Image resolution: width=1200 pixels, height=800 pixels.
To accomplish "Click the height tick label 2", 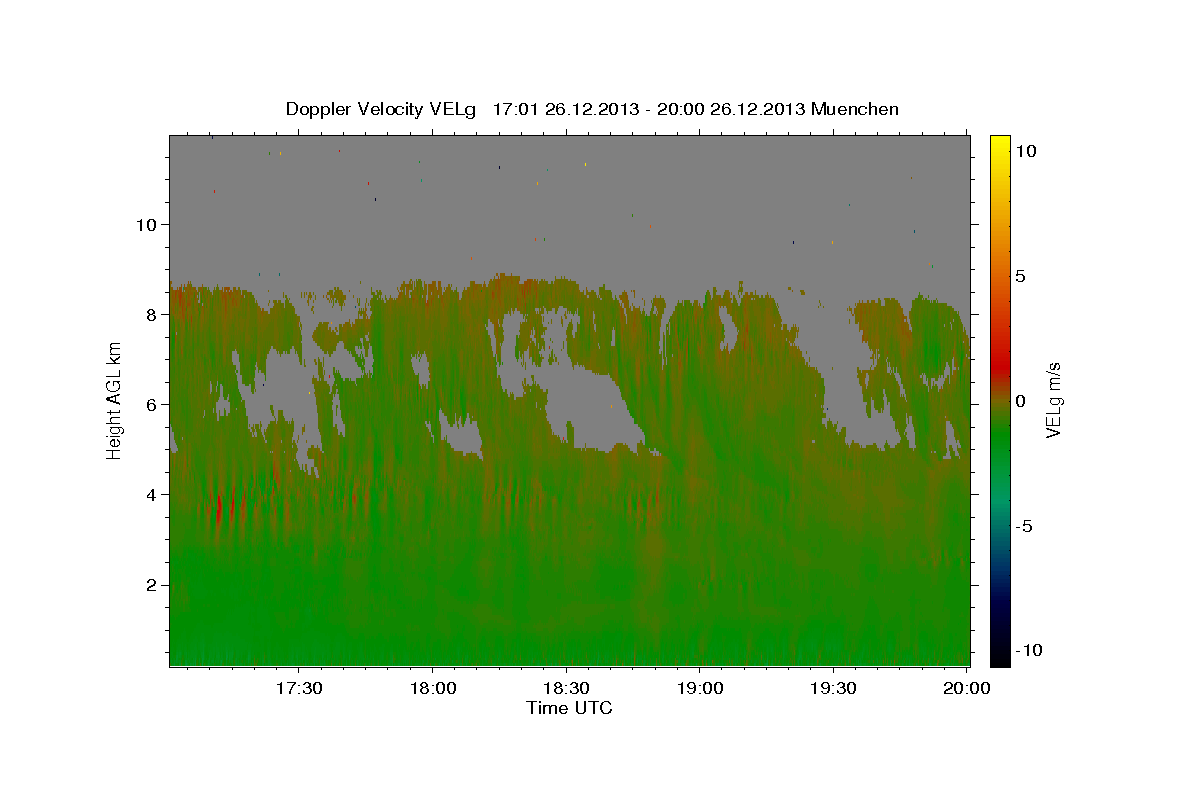I will pos(153,585).
